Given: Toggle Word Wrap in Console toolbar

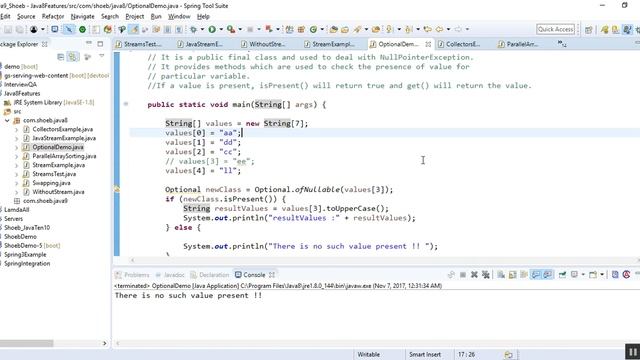Looking at the screenshot, I should tap(524, 275).
